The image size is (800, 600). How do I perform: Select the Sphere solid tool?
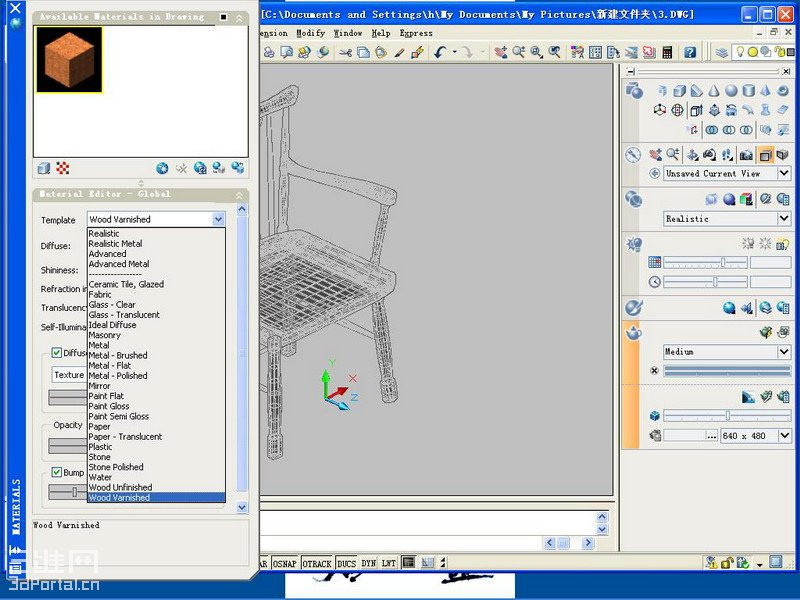731,91
